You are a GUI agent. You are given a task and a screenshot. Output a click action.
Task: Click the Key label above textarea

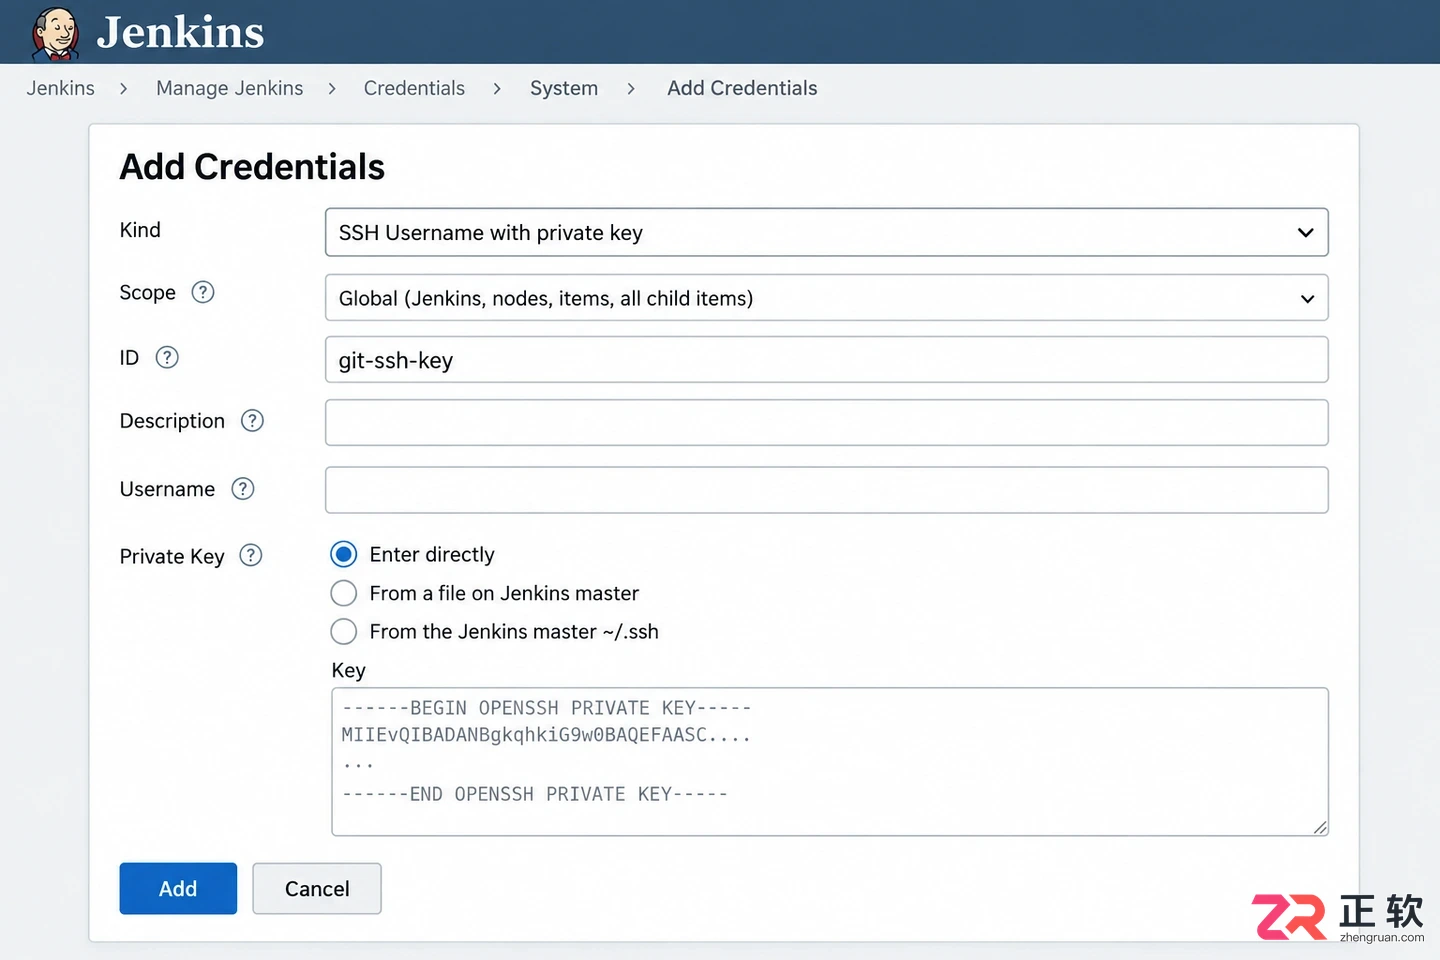click(x=348, y=670)
